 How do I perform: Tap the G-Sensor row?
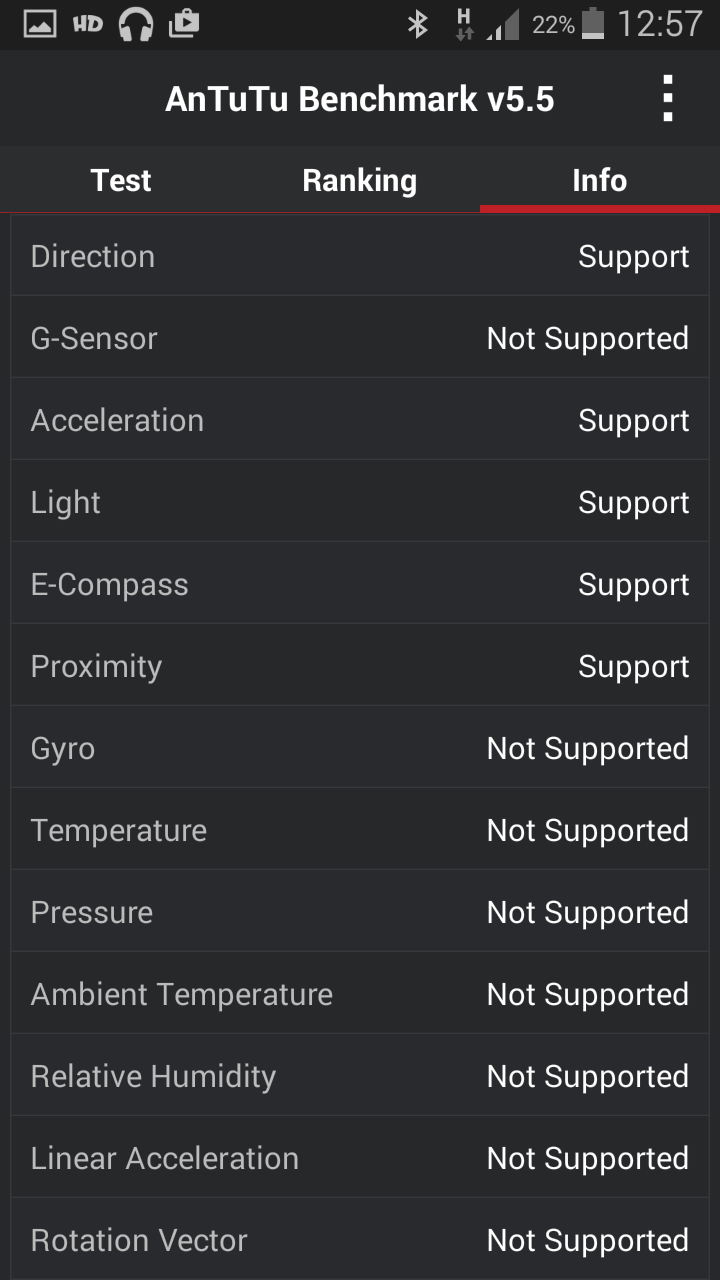pyautogui.click(x=360, y=338)
